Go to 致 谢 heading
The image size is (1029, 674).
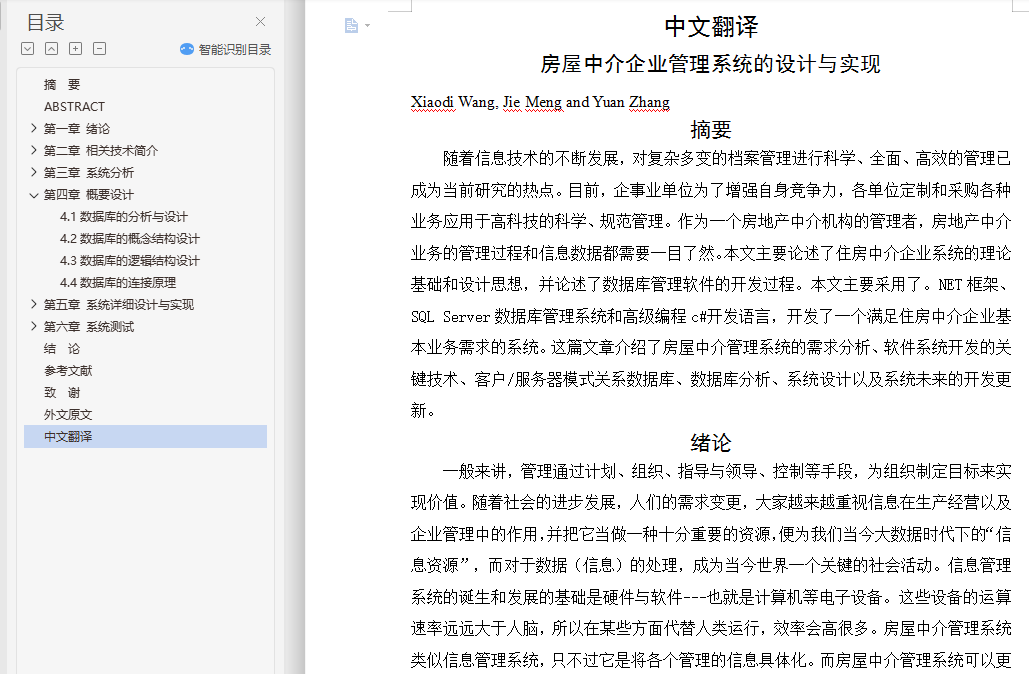pyautogui.click(x=62, y=392)
